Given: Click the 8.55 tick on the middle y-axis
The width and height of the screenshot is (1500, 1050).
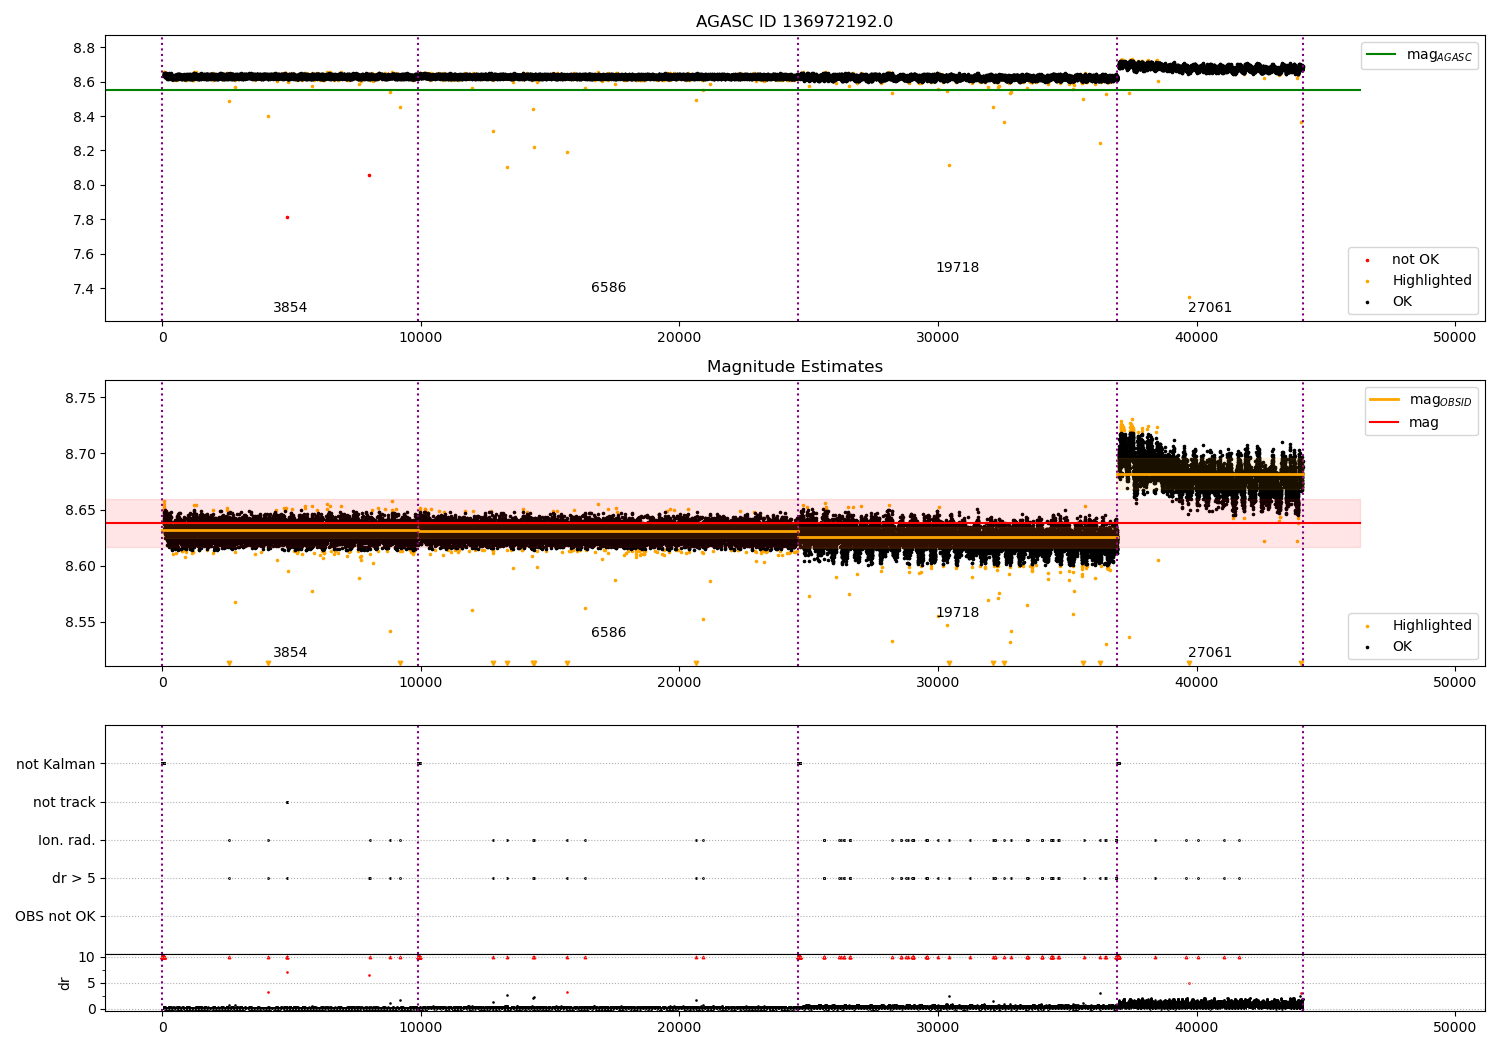Looking at the screenshot, I should (81, 622).
